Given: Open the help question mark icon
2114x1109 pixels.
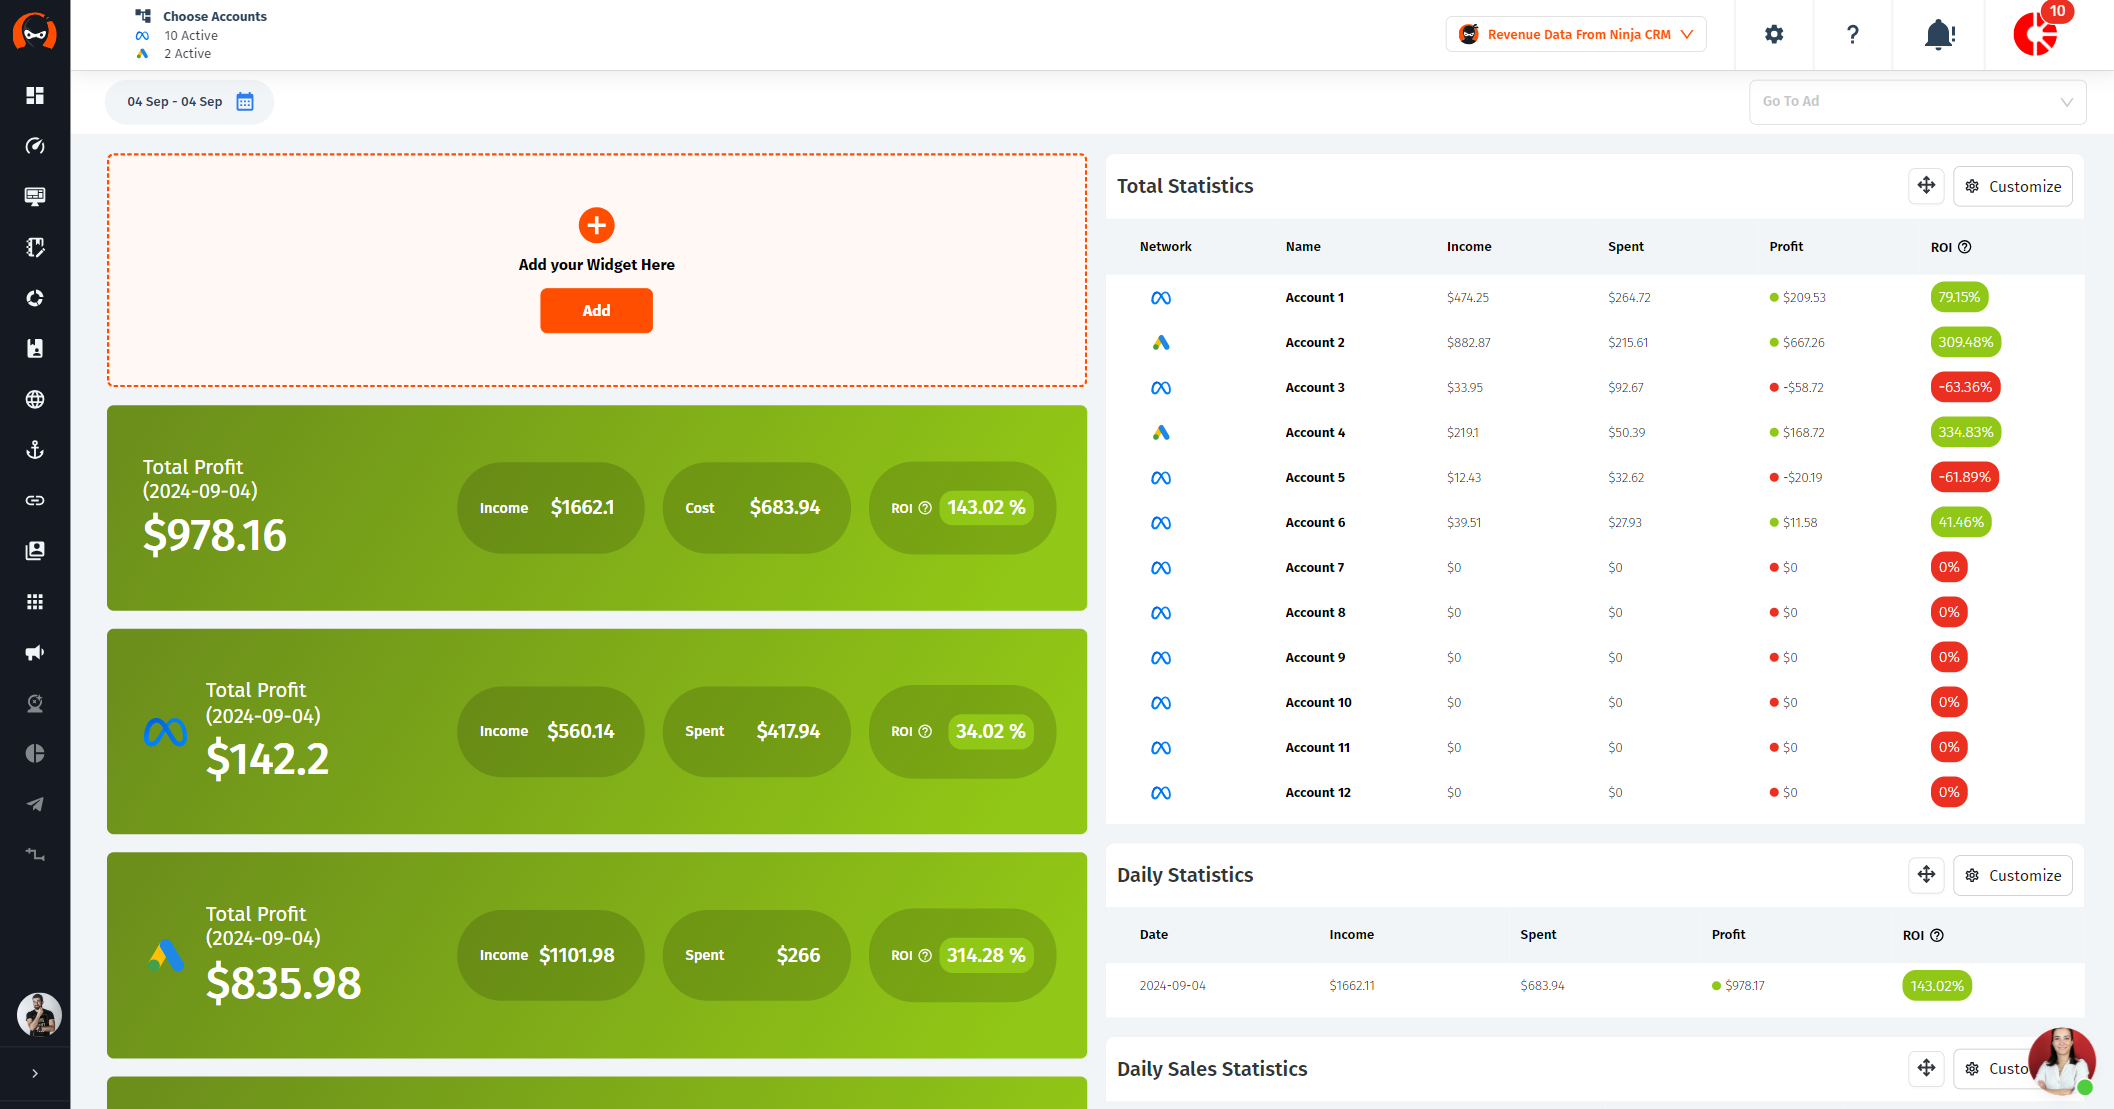Looking at the screenshot, I should pyautogui.click(x=1852, y=35).
